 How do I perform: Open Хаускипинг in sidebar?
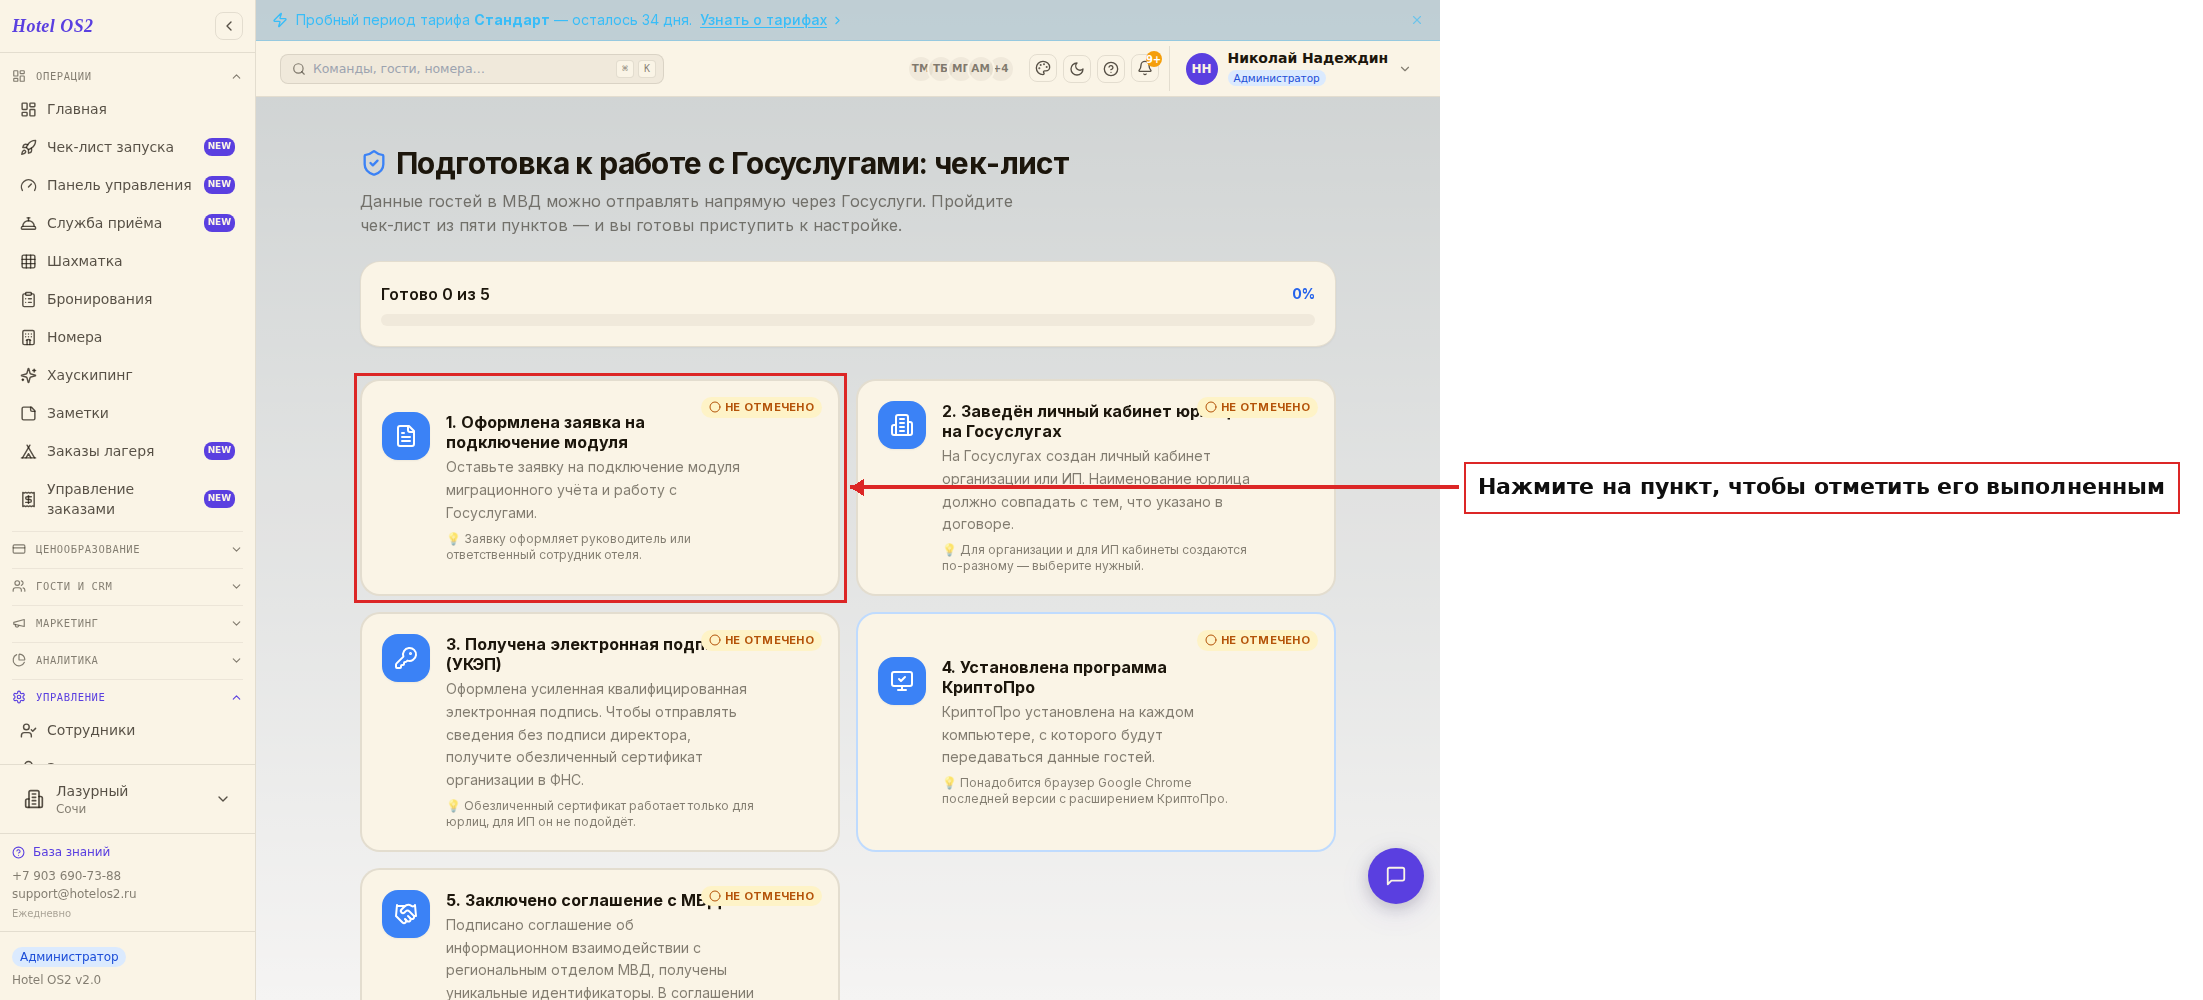point(127,375)
